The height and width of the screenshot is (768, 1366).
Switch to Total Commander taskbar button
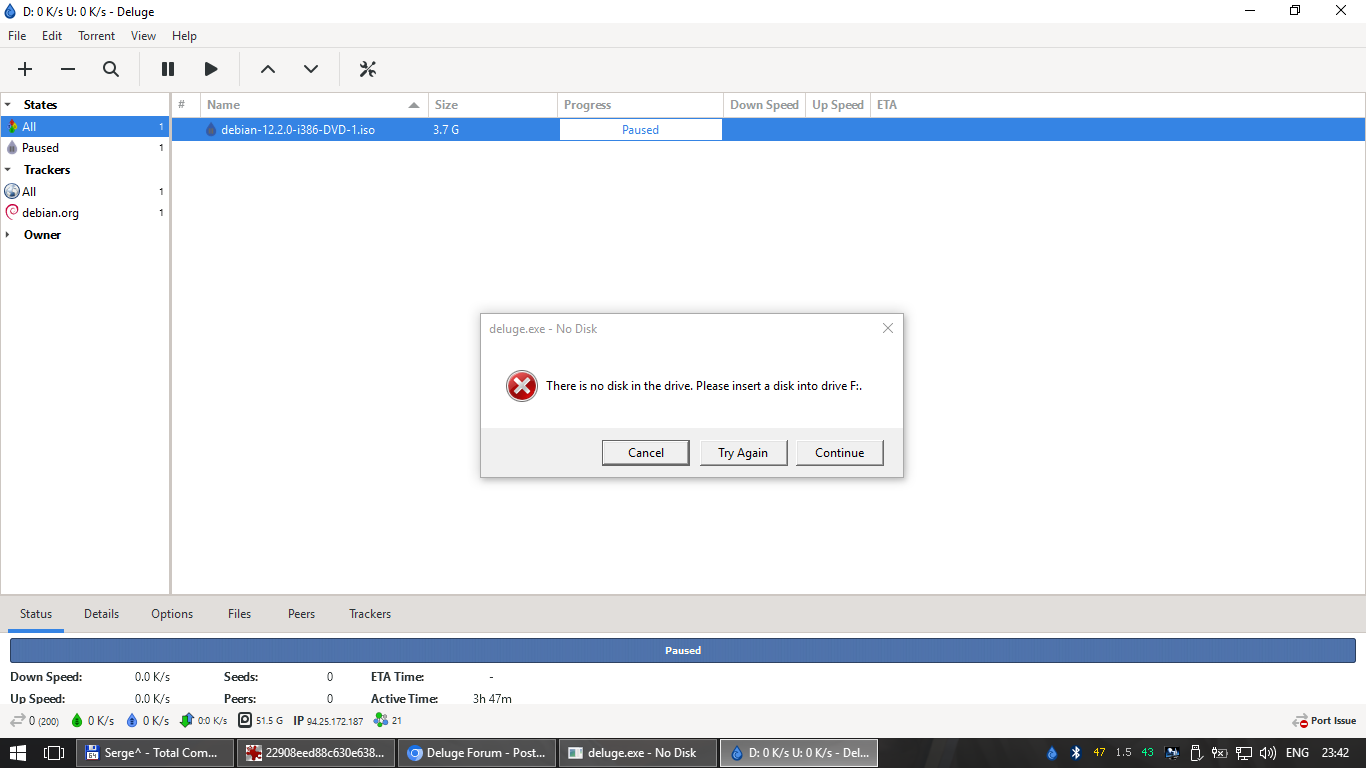[155, 753]
